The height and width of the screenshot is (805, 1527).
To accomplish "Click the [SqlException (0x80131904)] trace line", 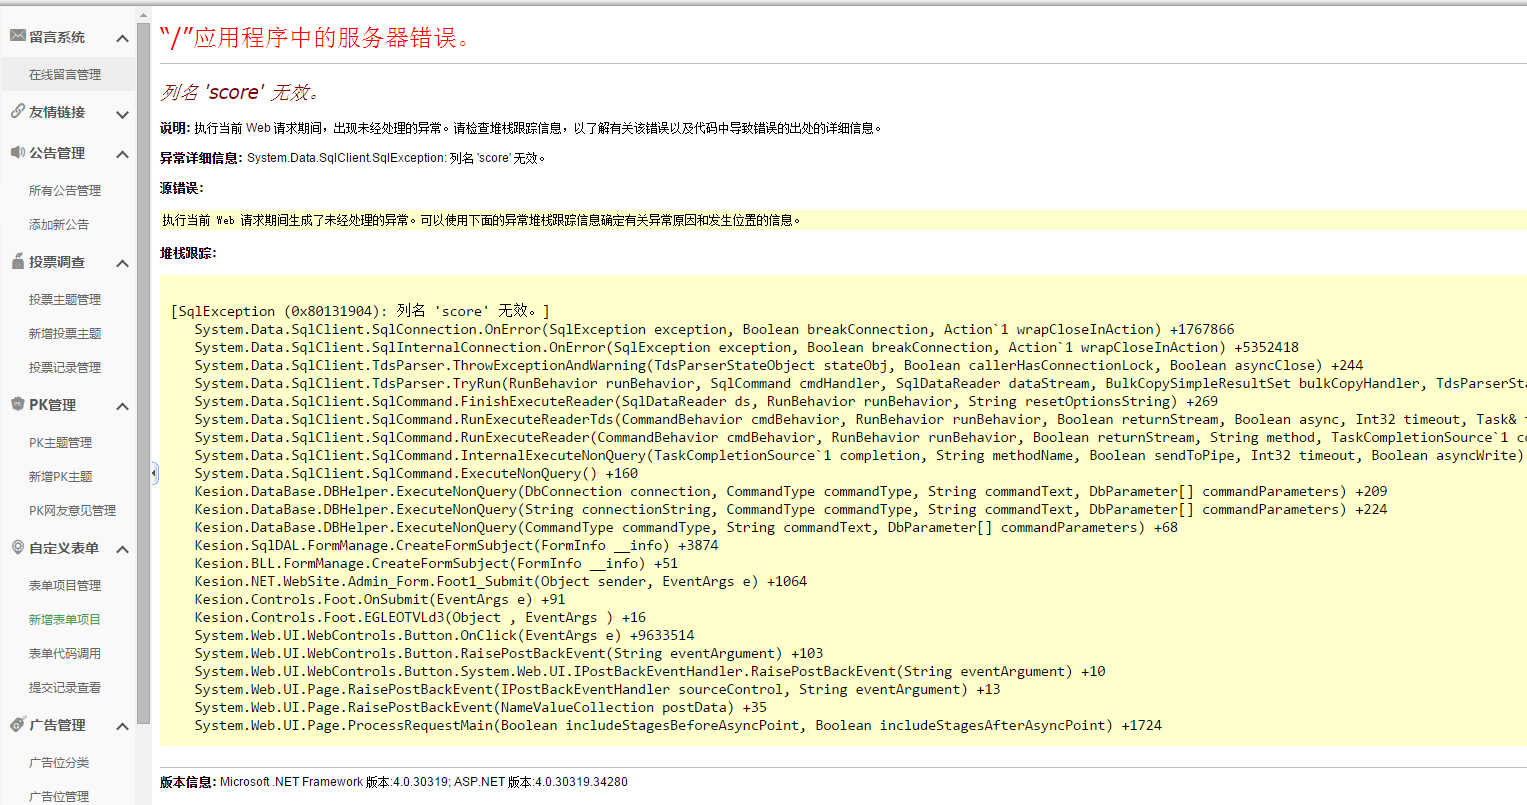I will (x=360, y=311).
